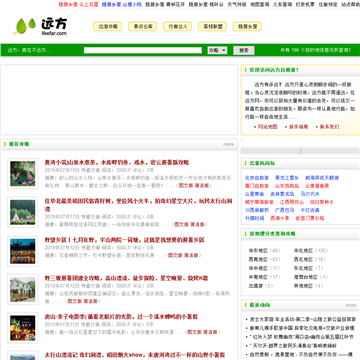
Task: Open the 江西明月山 tag link
Action: pyautogui.click(x=292, y=202)
